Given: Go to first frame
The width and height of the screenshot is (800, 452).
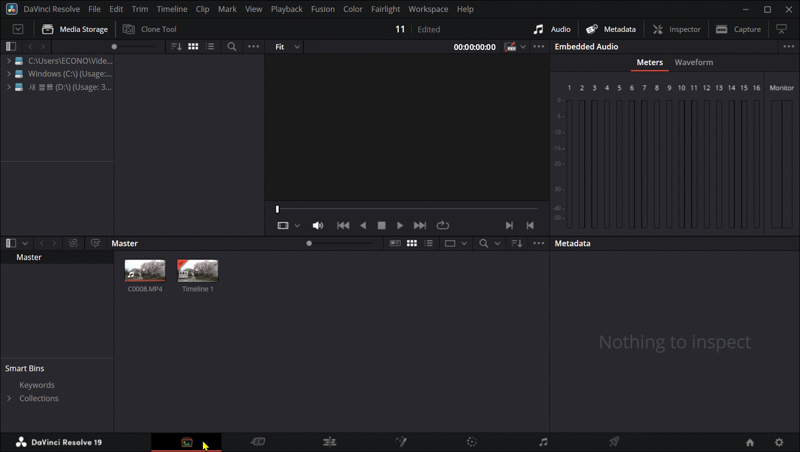Looking at the screenshot, I should [x=343, y=225].
